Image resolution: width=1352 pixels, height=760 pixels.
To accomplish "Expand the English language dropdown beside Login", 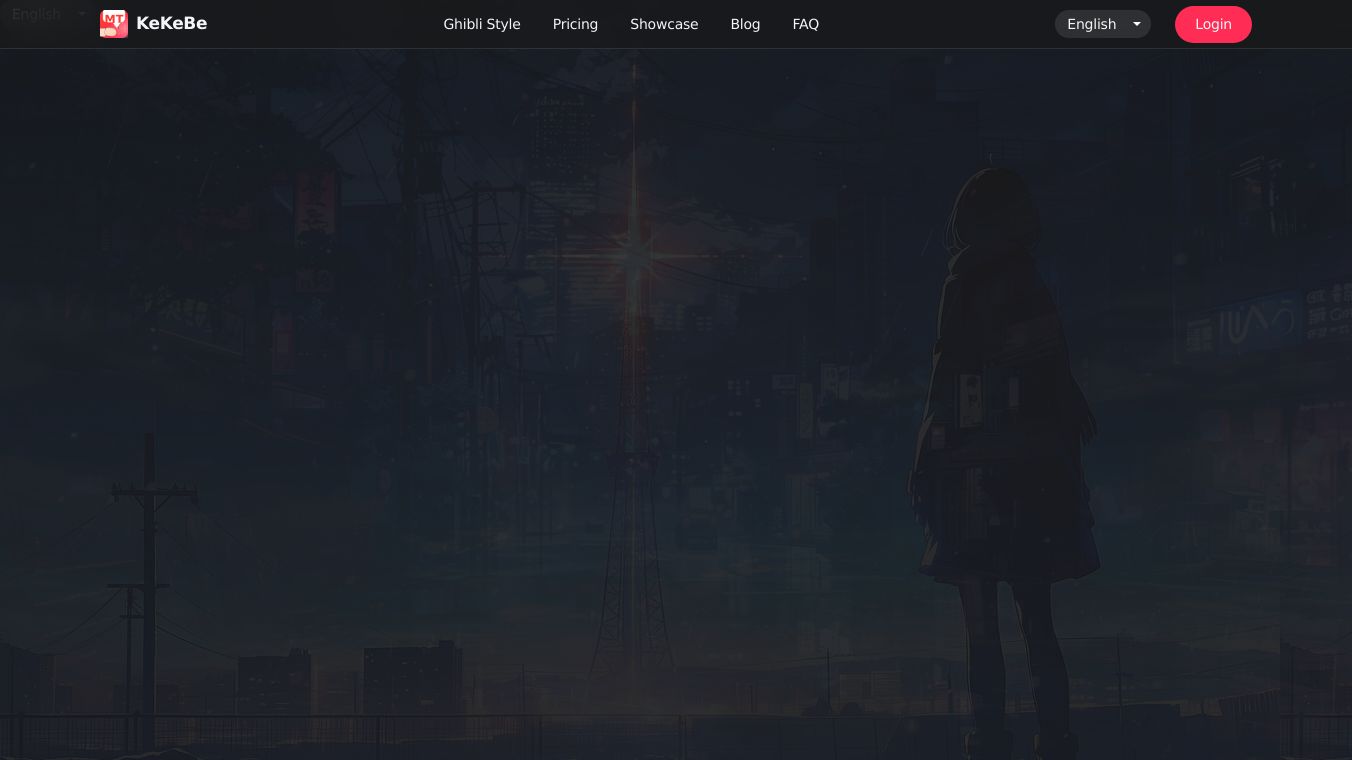I will 1103,24.
